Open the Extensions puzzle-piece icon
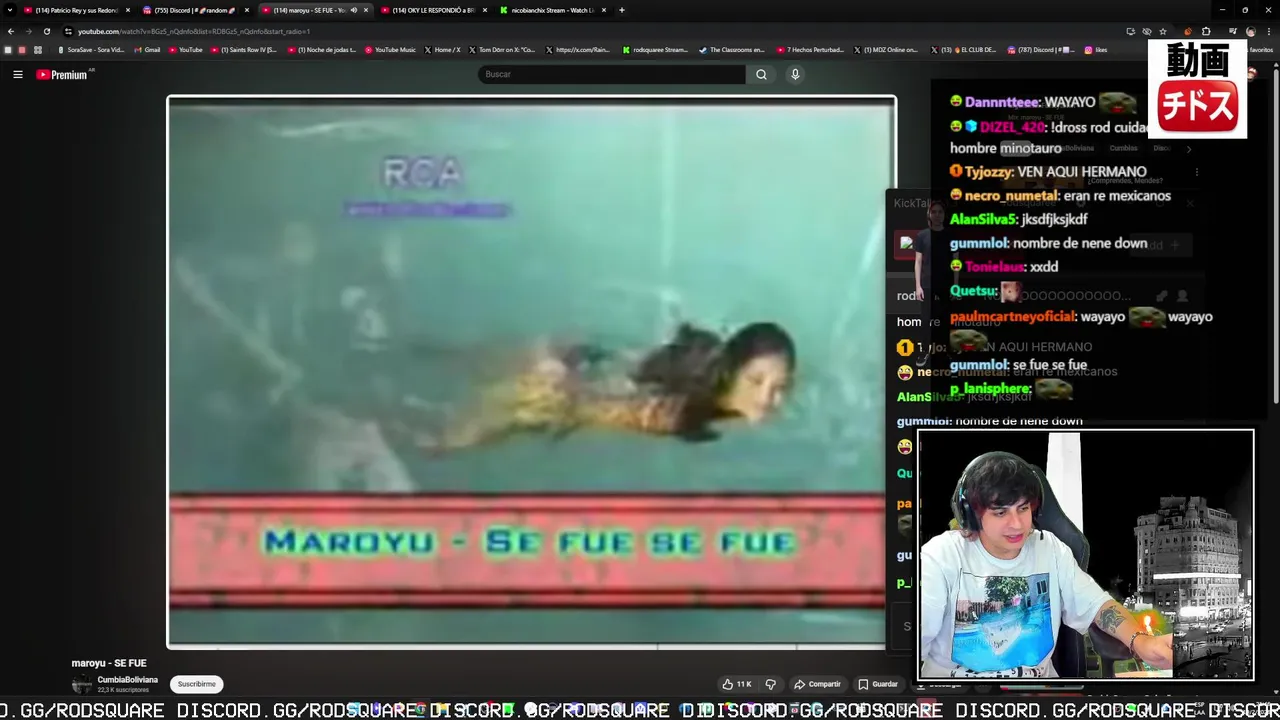The image size is (1280, 720). [x=1206, y=31]
